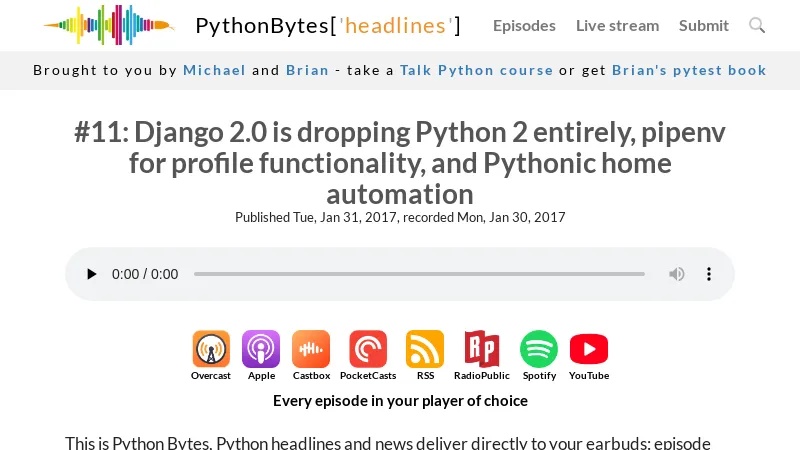Follow the Talk Python course link
Screen dimensions: 800x450
pyautogui.click(x=476, y=70)
